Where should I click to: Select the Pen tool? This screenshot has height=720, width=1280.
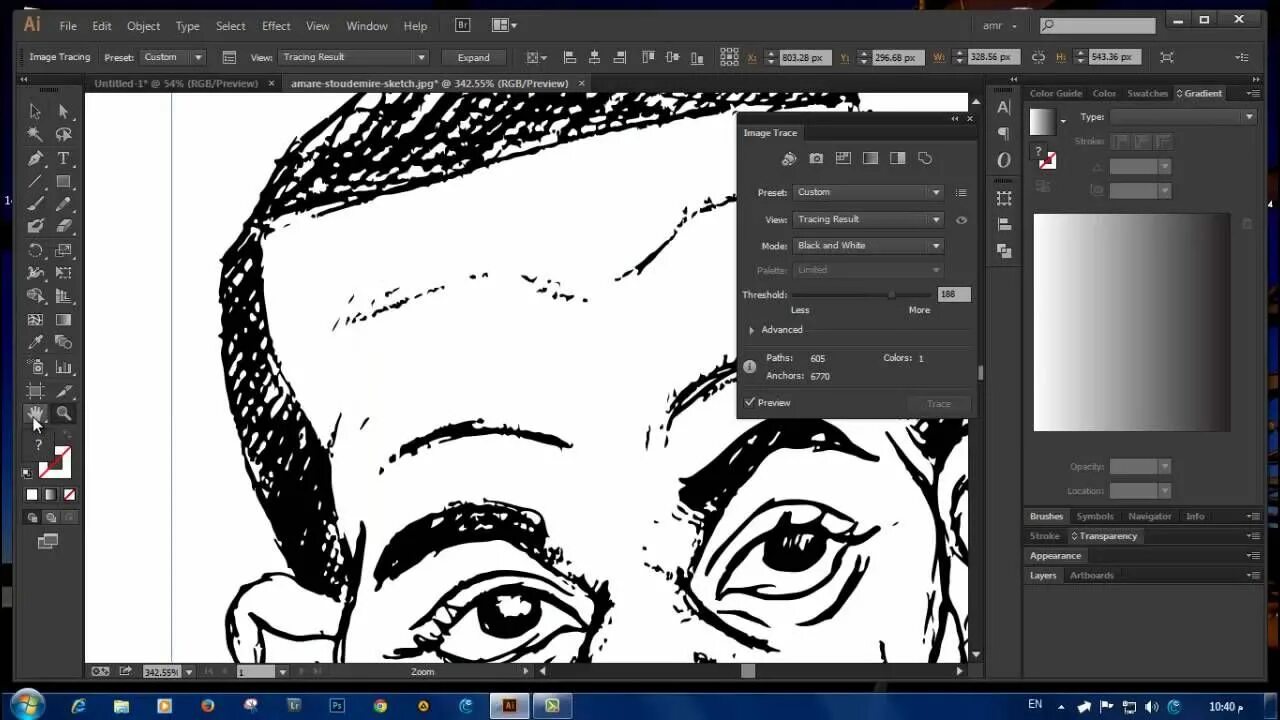[35, 158]
